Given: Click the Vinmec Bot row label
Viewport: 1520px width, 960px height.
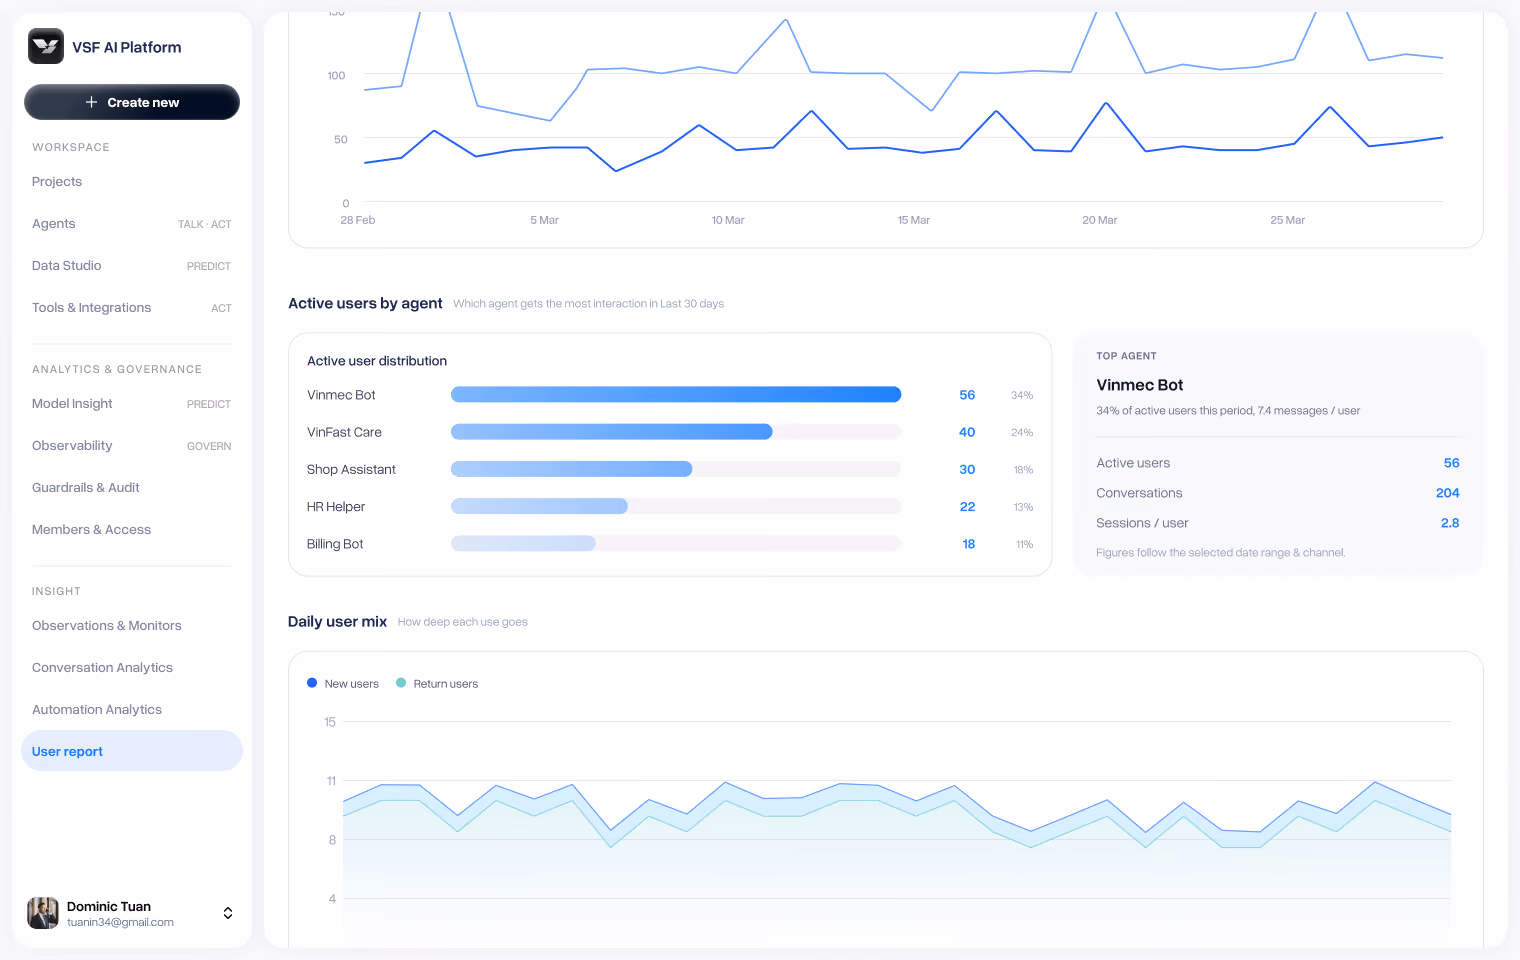Looking at the screenshot, I should click(341, 395).
